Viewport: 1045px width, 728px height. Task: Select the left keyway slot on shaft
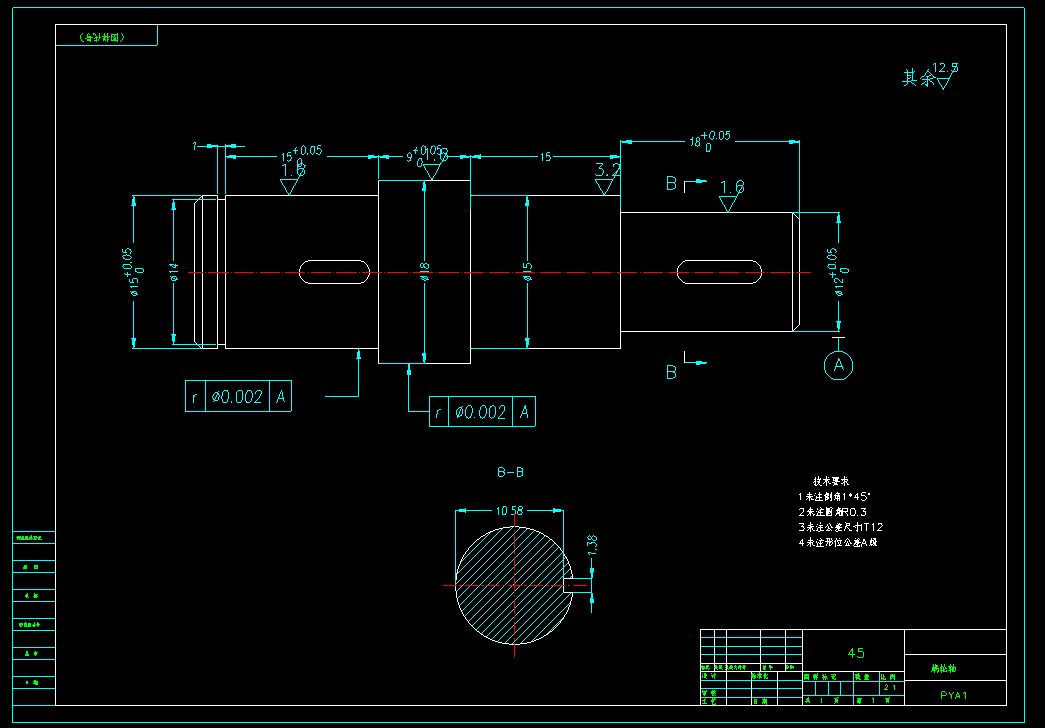point(334,272)
